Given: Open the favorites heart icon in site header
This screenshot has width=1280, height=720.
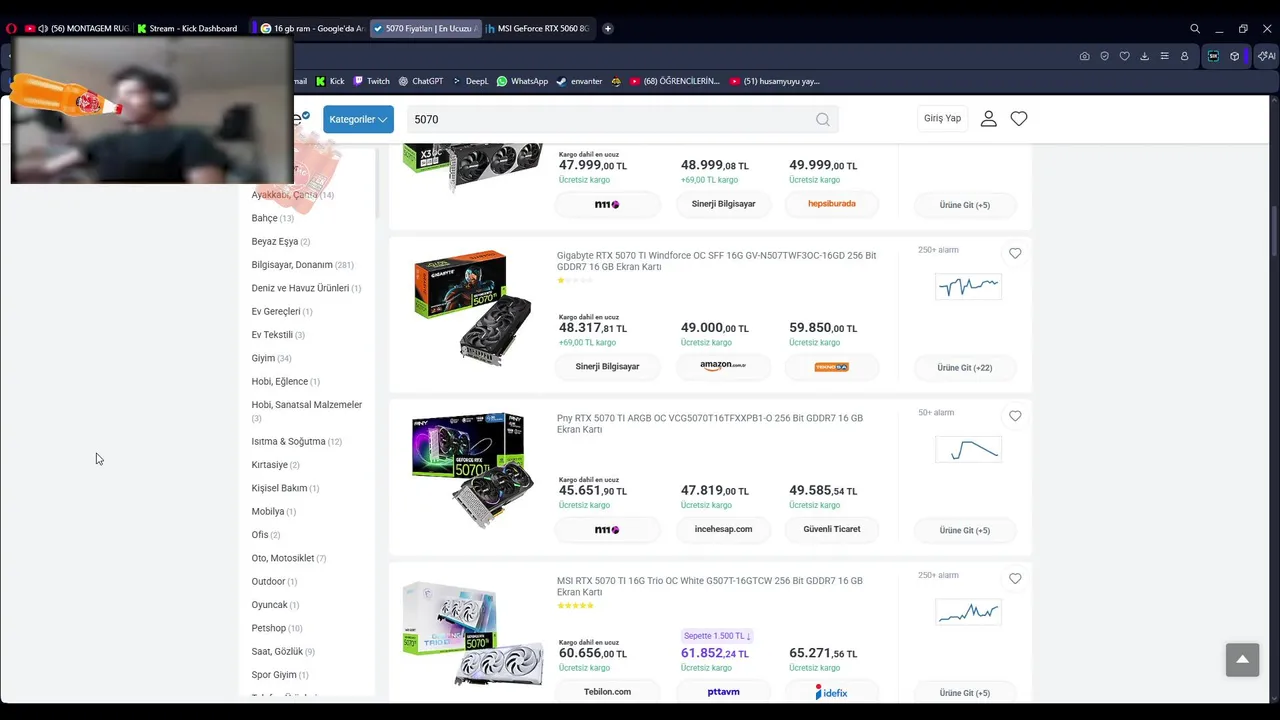Looking at the screenshot, I should pos(1019,118).
